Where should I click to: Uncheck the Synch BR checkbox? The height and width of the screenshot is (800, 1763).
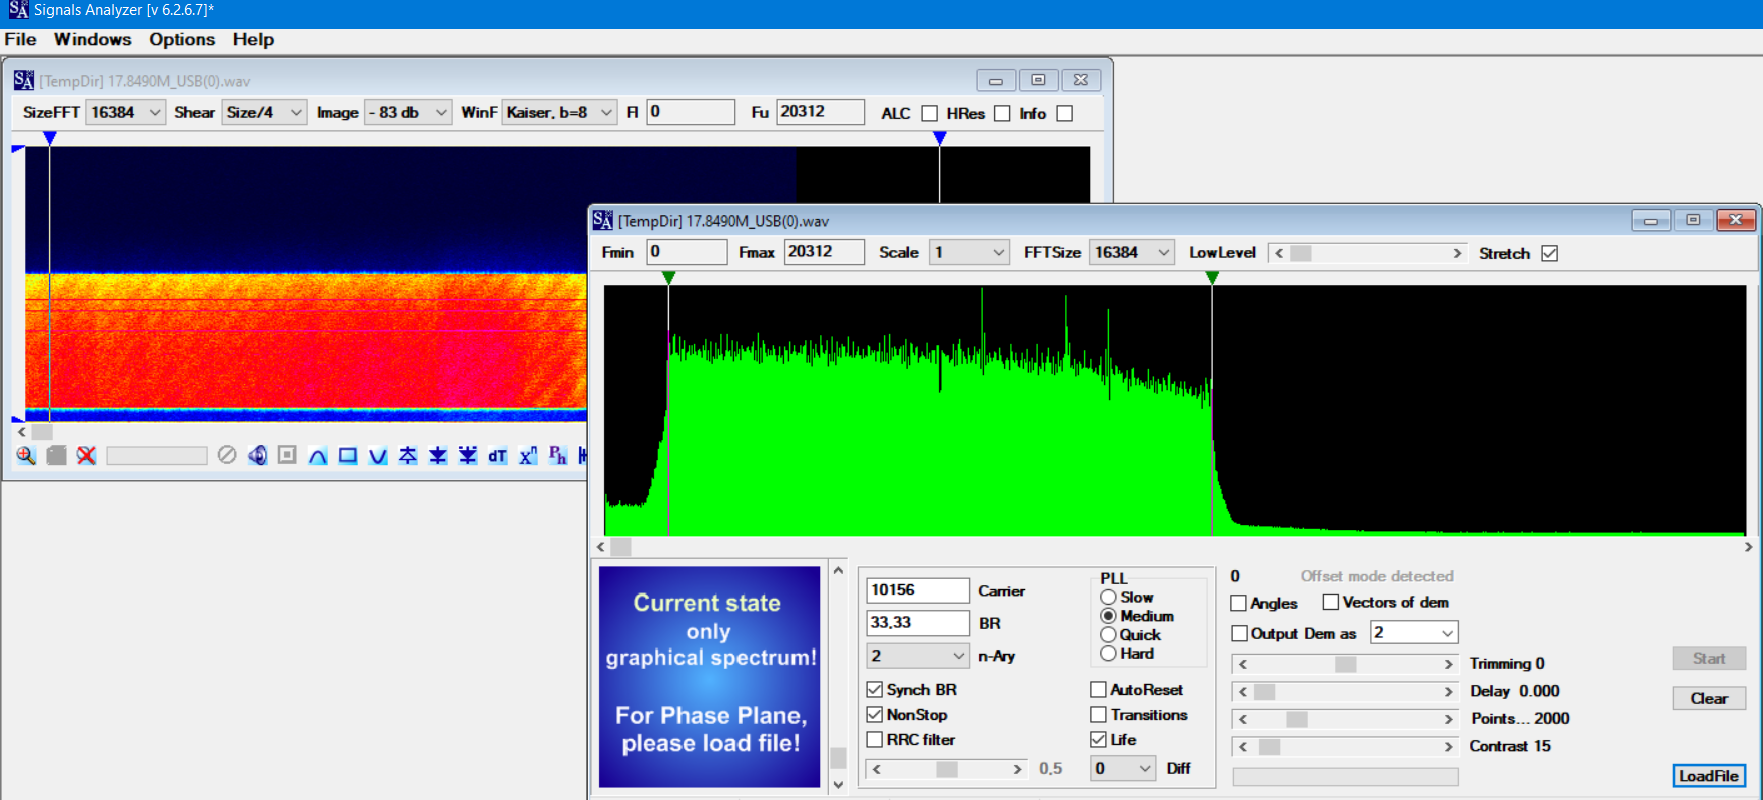(875, 690)
